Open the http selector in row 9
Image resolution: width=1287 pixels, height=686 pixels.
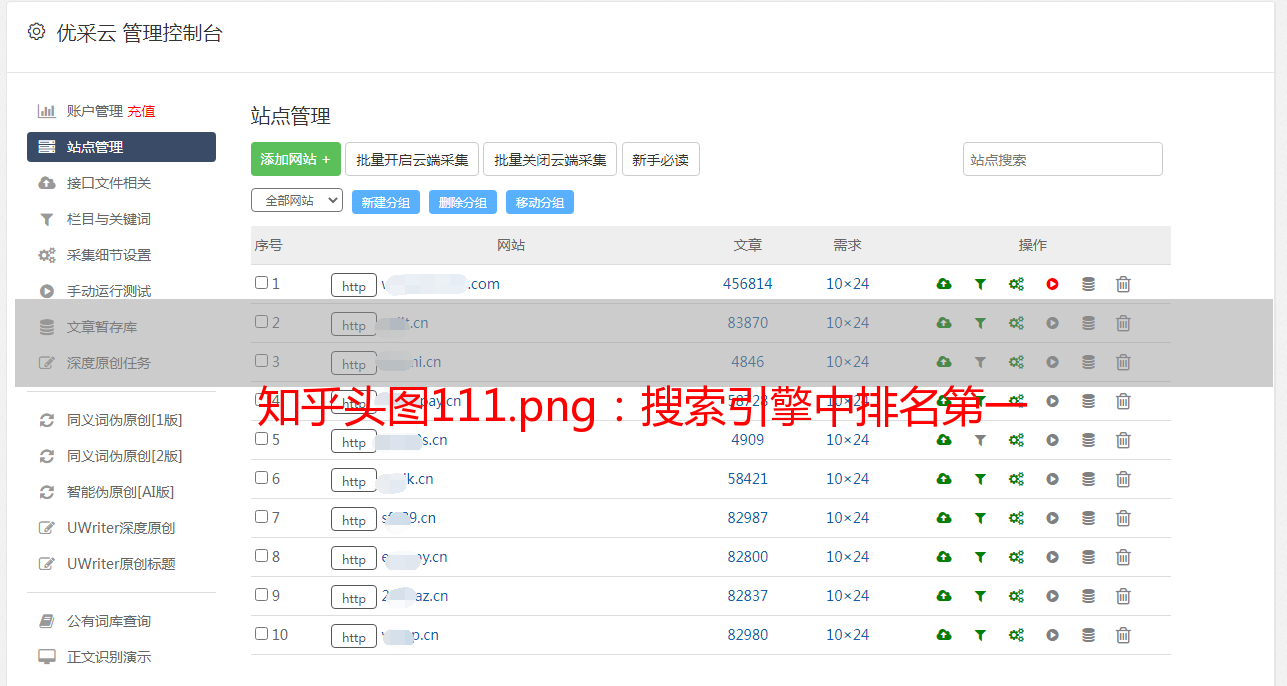pyautogui.click(x=354, y=598)
